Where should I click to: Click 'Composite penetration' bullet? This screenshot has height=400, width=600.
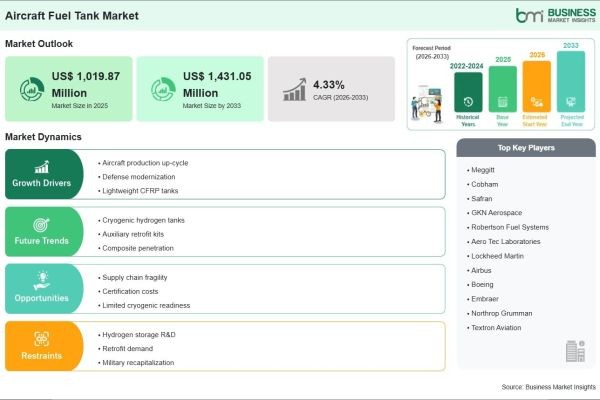[x=136, y=248]
